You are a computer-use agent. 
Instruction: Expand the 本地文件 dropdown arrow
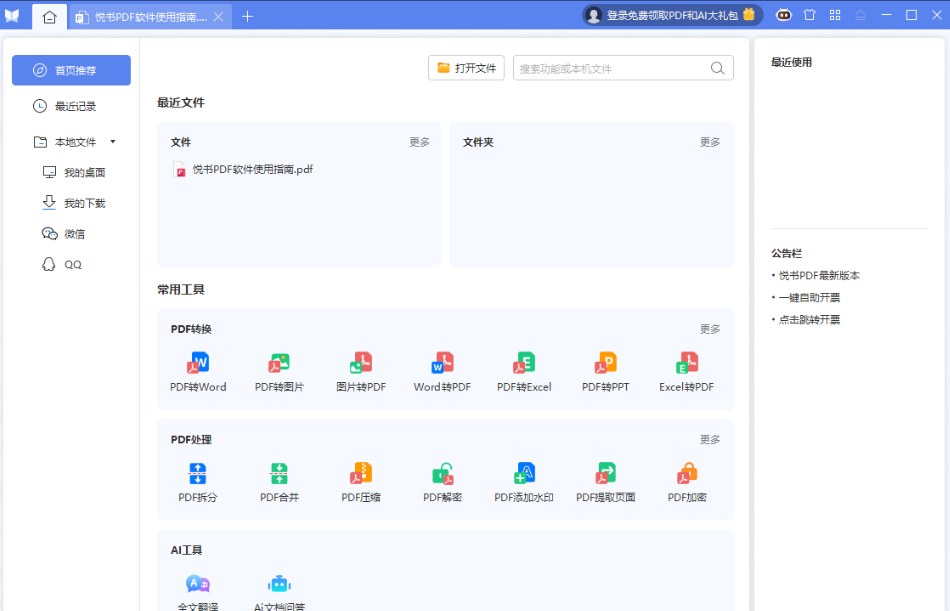pos(113,142)
